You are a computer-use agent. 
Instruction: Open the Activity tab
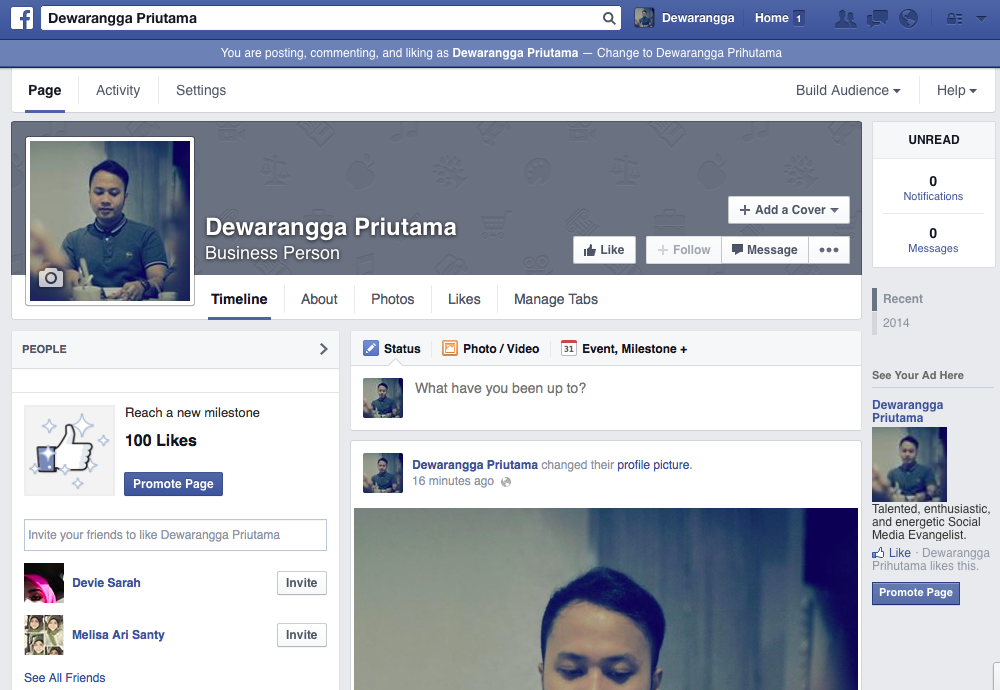(x=117, y=90)
